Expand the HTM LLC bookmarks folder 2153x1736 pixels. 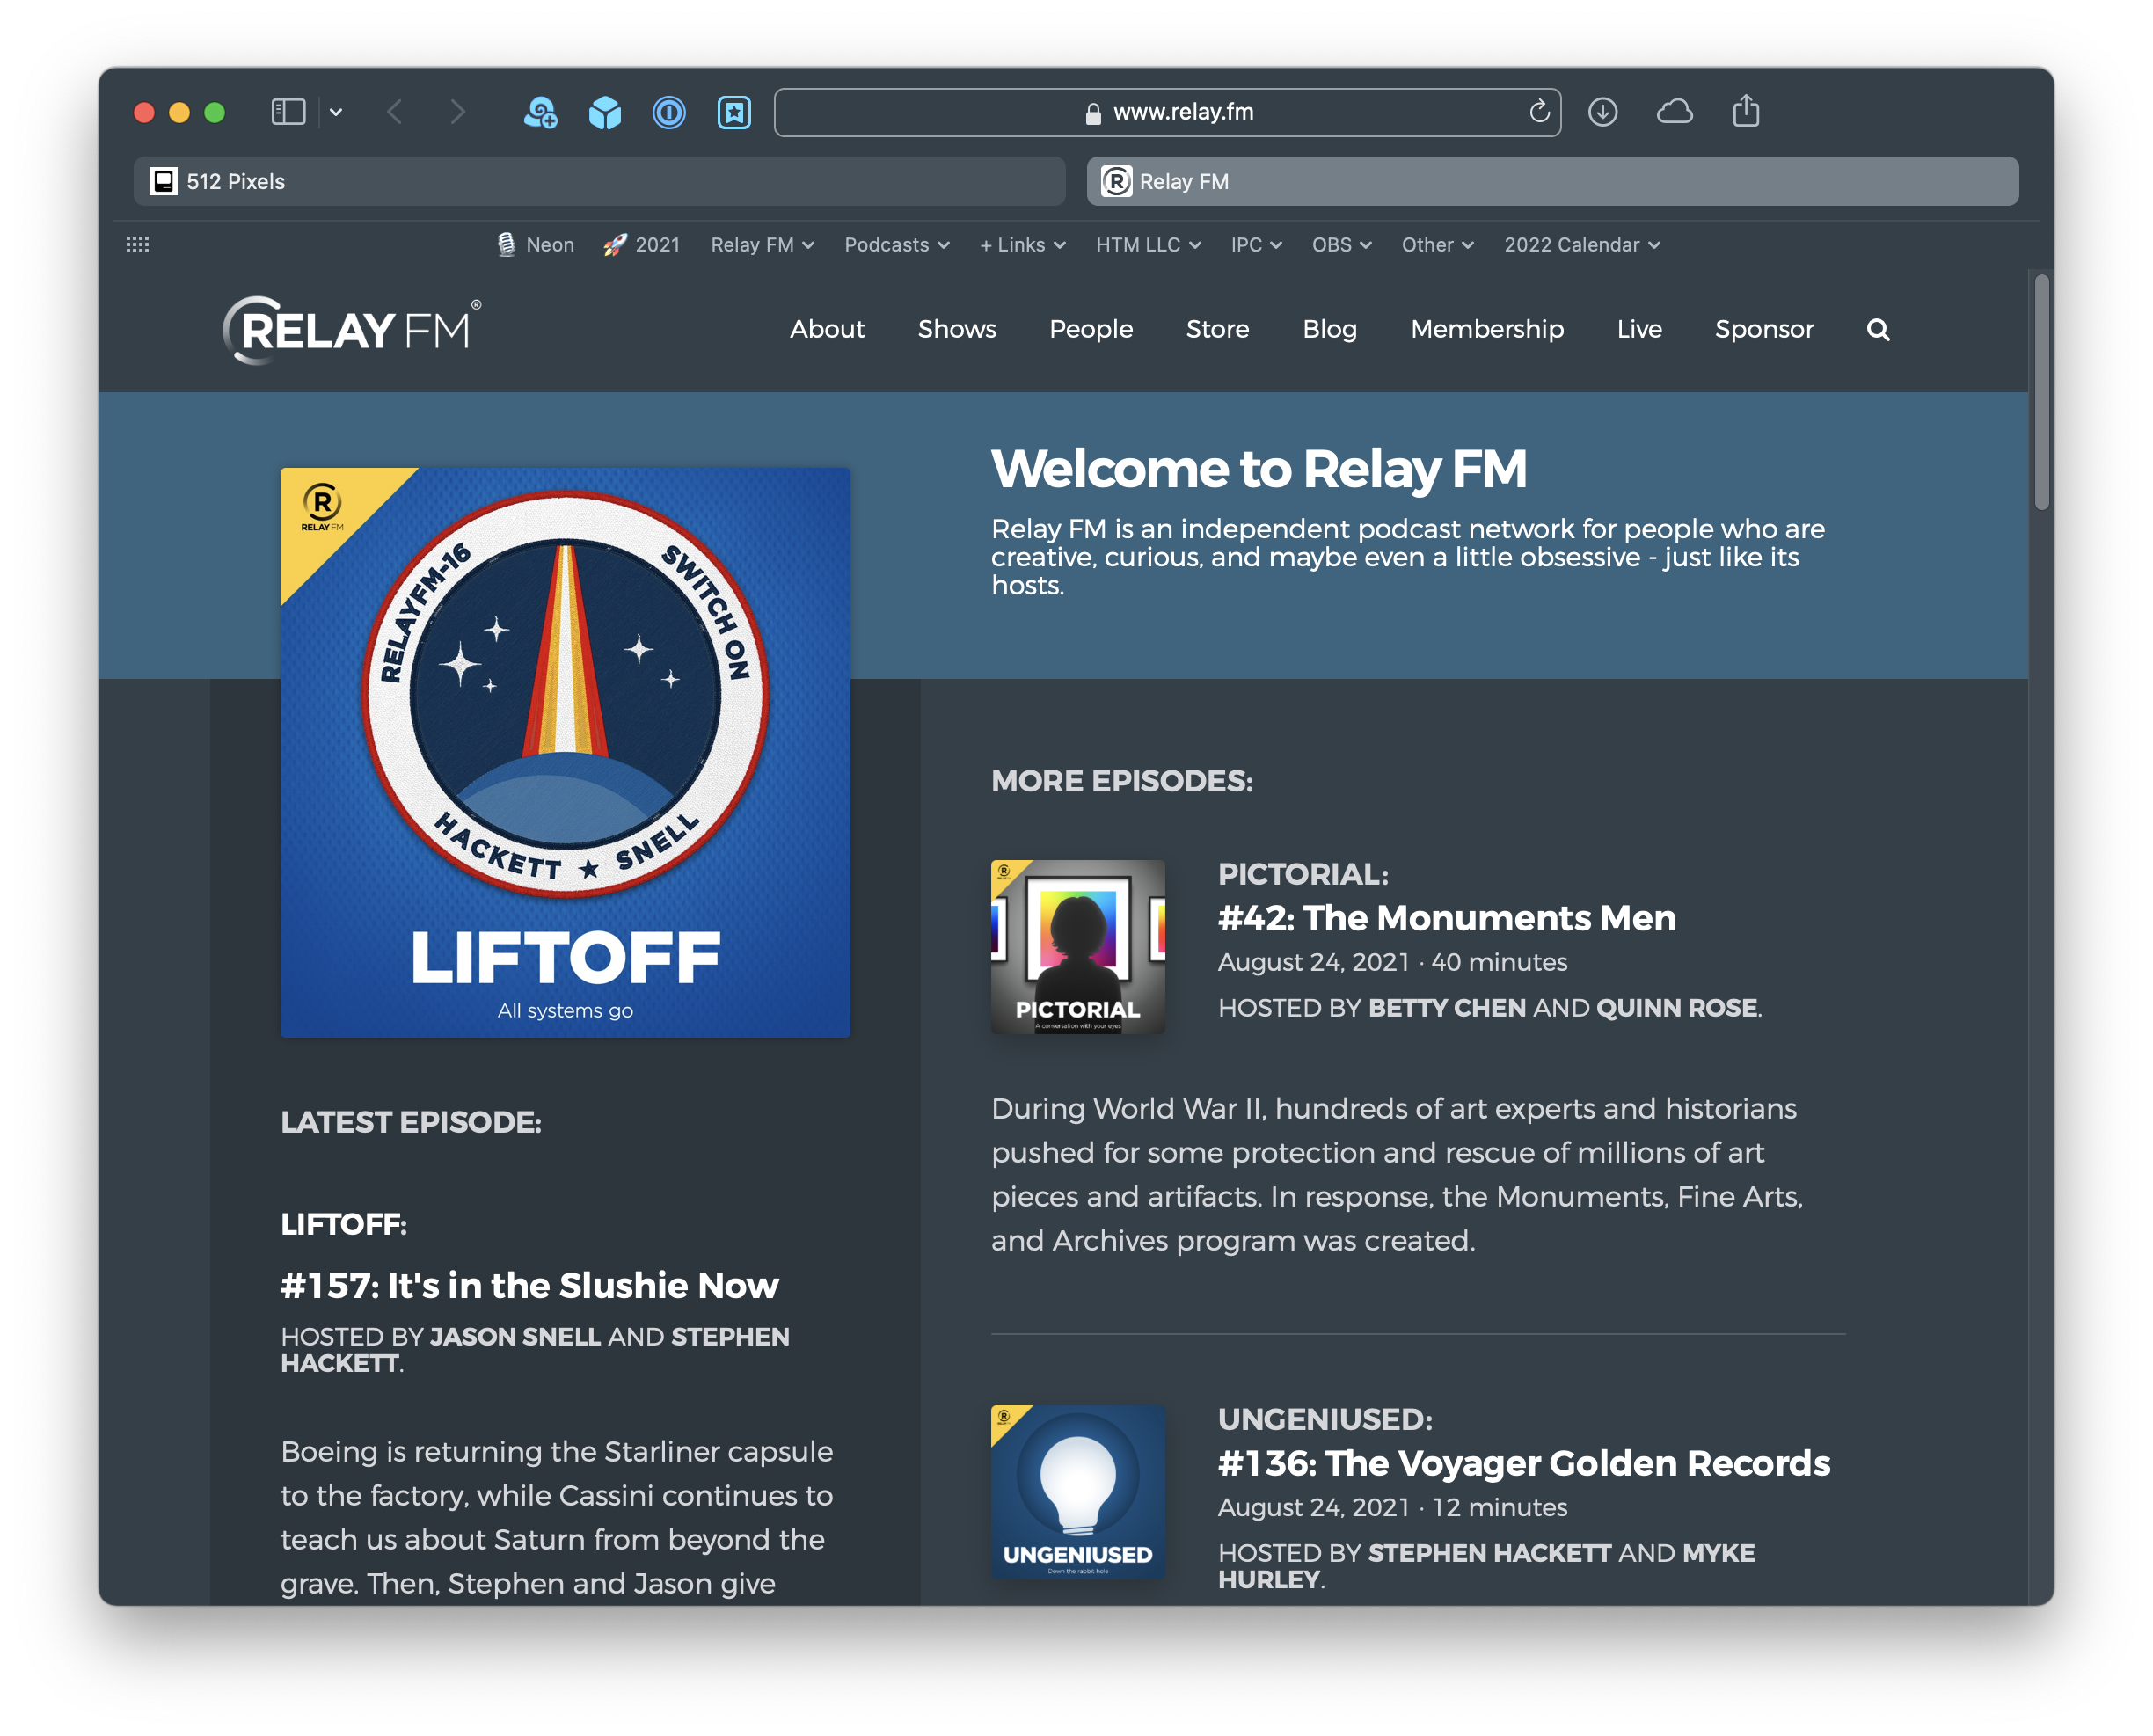pyautogui.click(x=1148, y=245)
